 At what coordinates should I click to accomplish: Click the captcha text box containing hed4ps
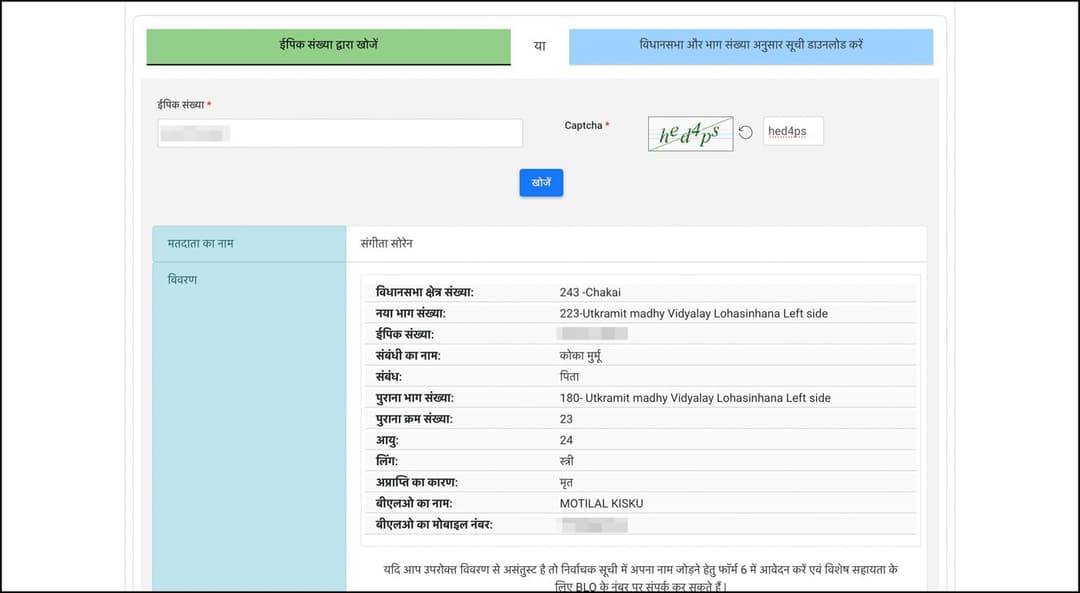click(x=792, y=132)
